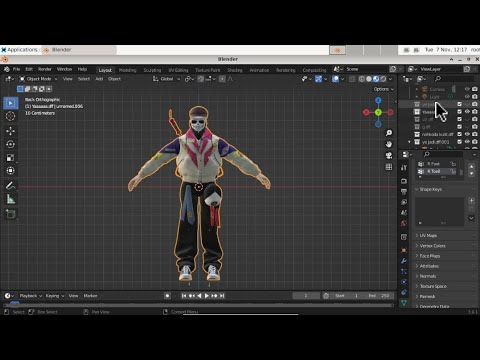Switch to wireframe viewport shading
The width and height of the screenshot is (480, 360).
tap(362, 79)
